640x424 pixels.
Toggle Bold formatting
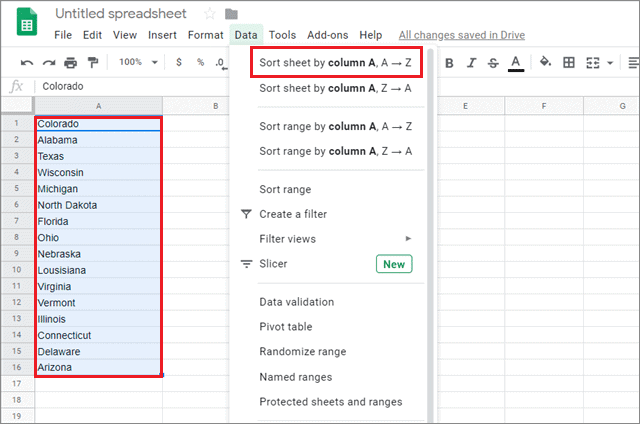click(449, 63)
